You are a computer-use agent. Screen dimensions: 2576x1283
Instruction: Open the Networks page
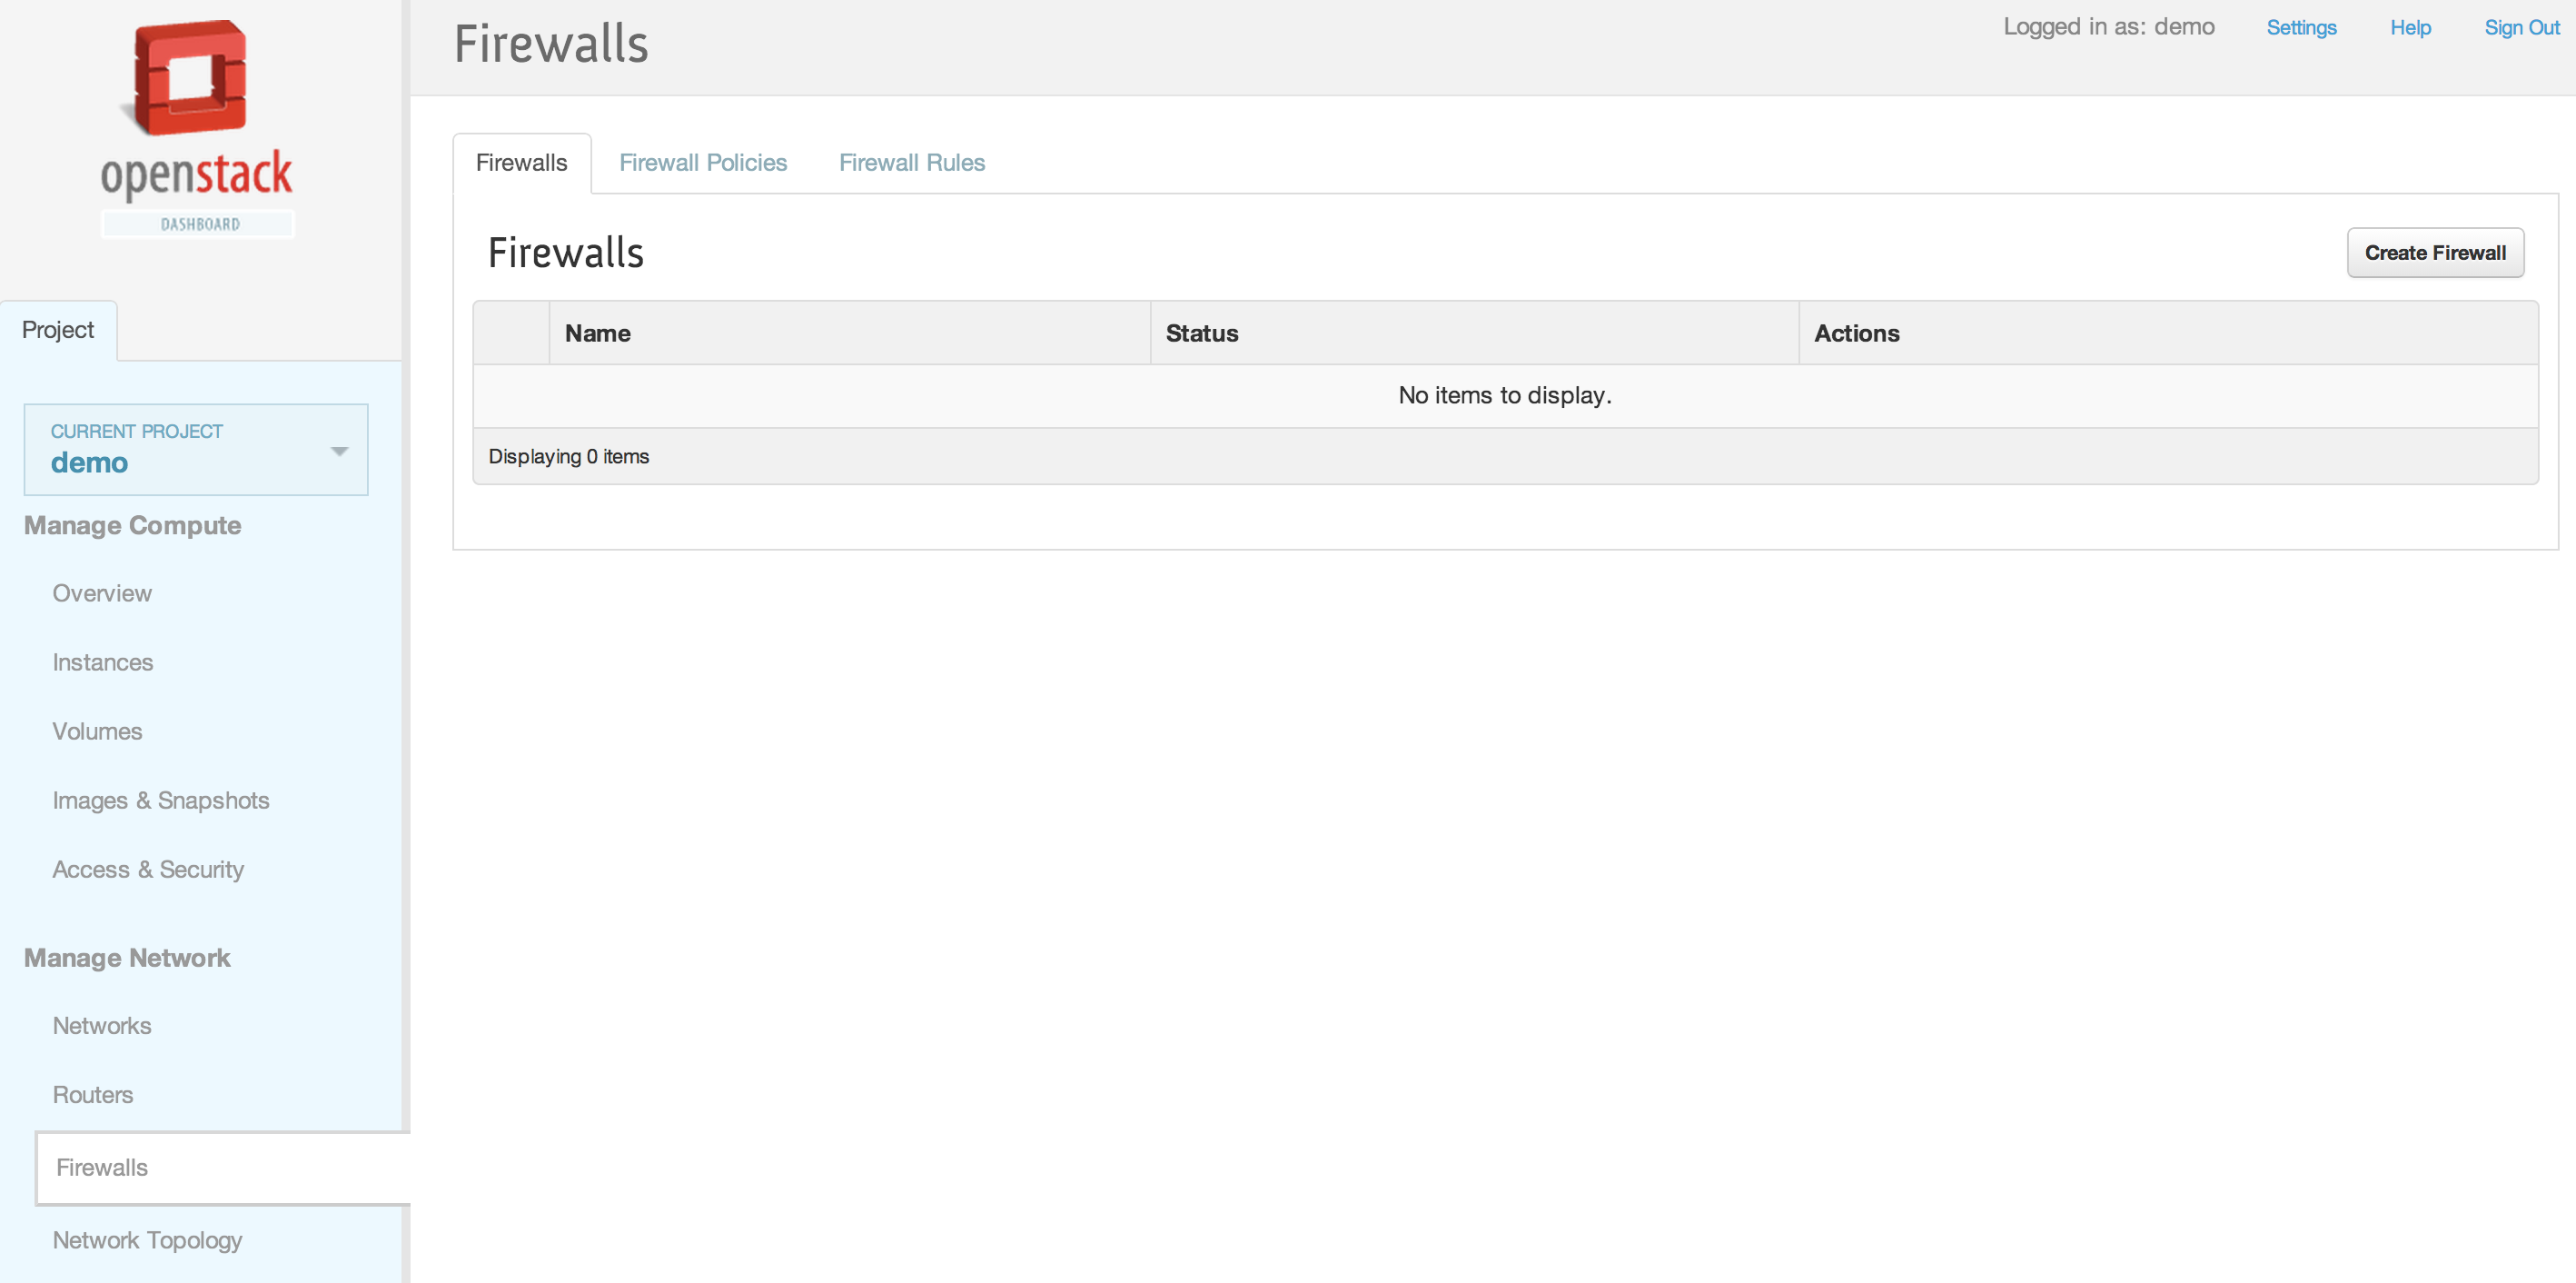click(x=102, y=1026)
